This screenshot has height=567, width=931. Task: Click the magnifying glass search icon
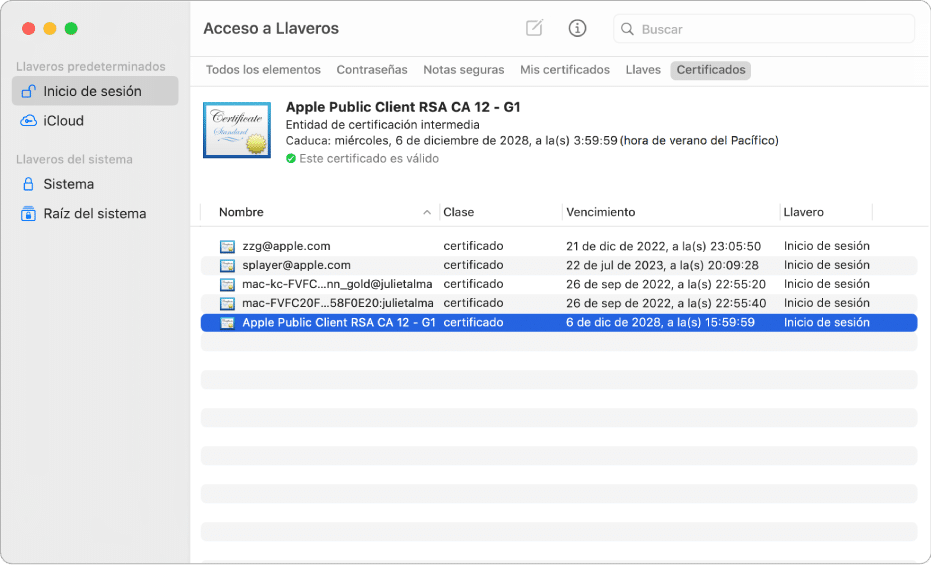(627, 29)
